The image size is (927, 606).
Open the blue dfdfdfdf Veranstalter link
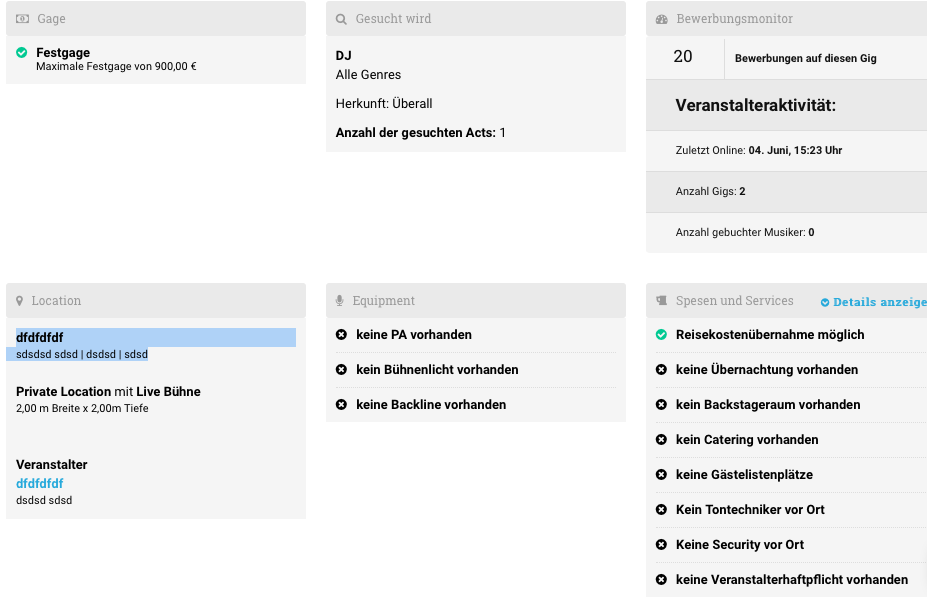[x=40, y=484]
